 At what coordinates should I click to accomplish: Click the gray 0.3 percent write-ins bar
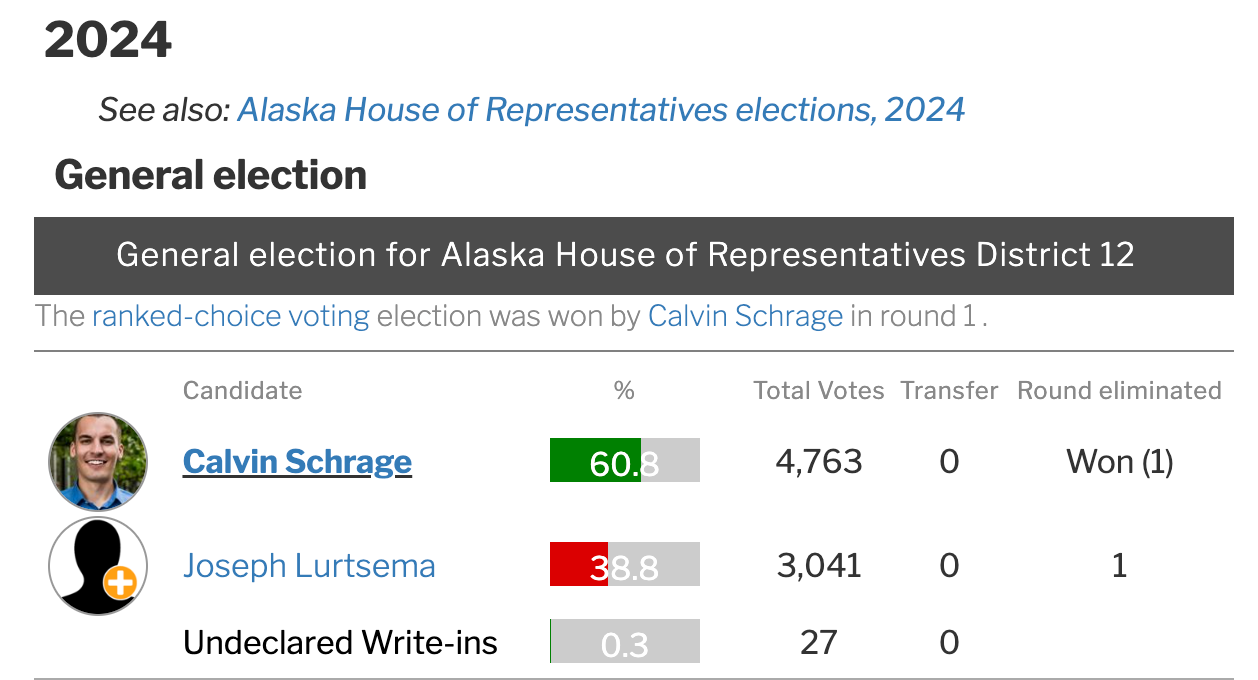point(625,641)
